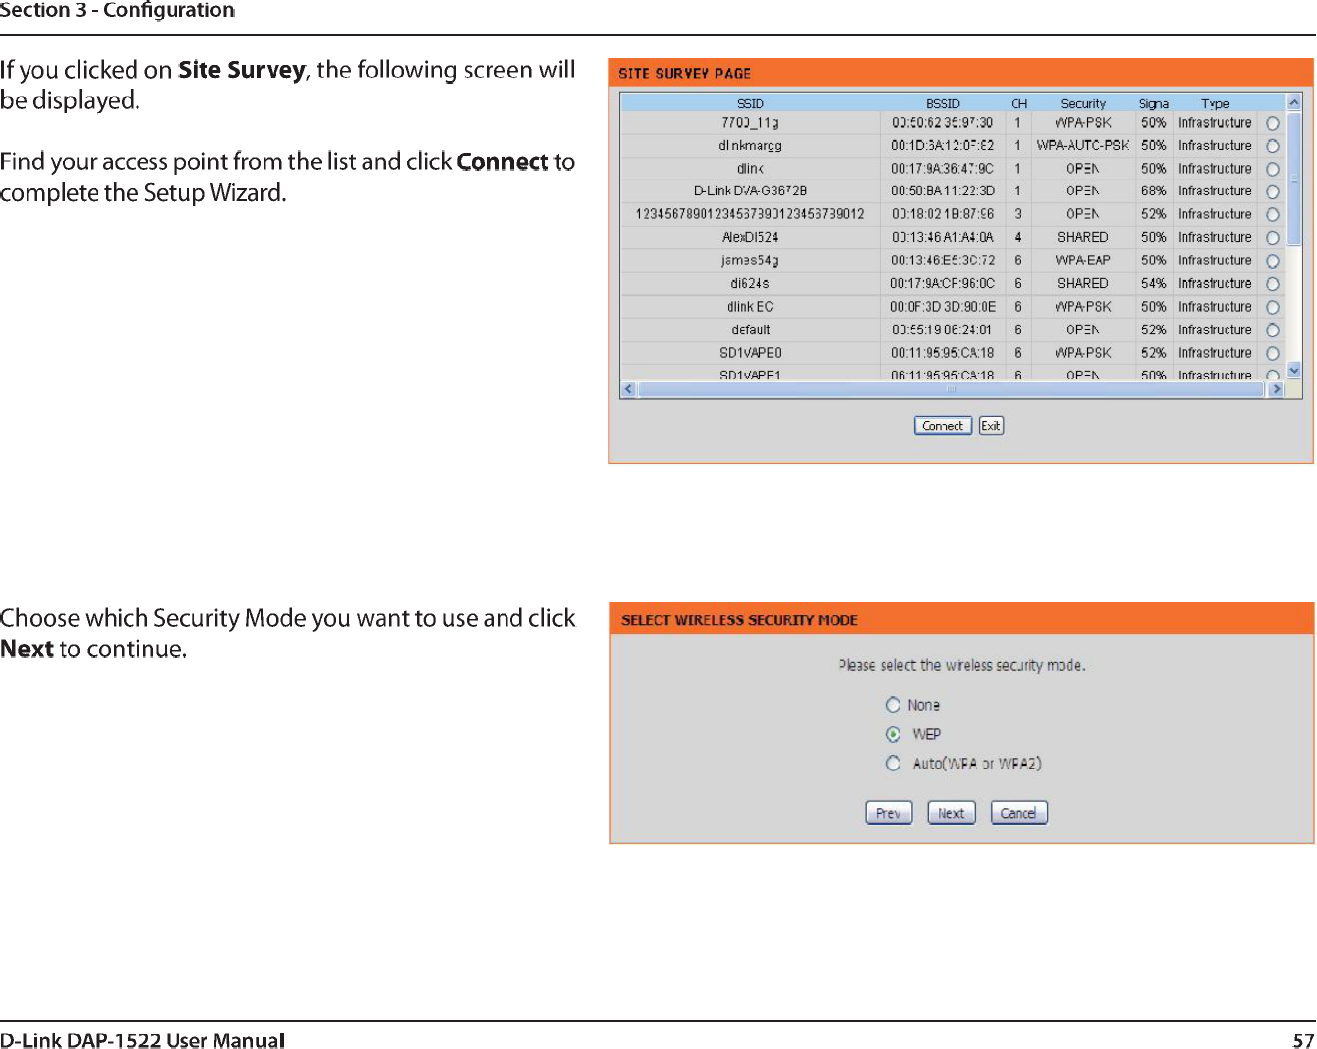Click Next to continue security setup

click(x=951, y=813)
